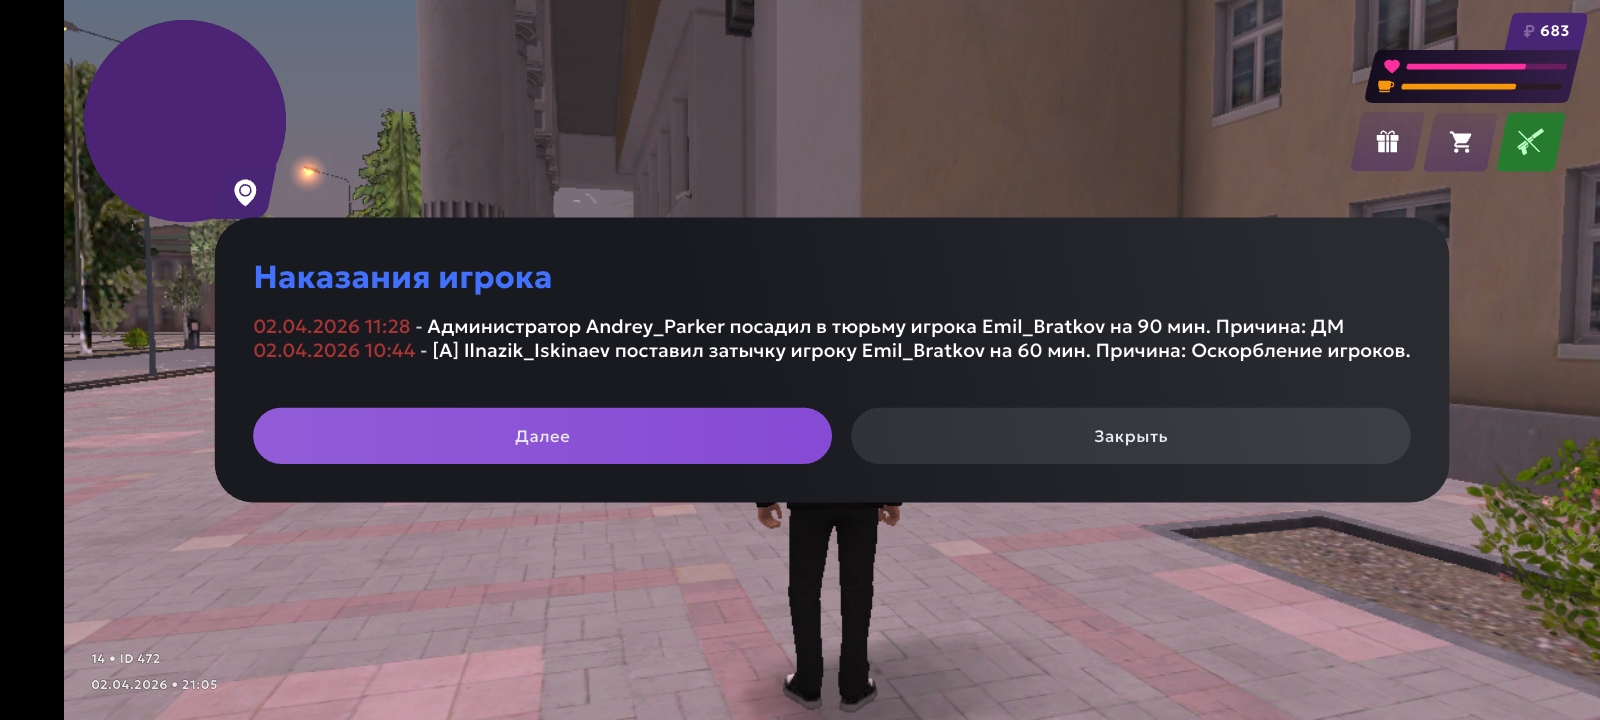Image resolution: width=1600 pixels, height=720 pixels.
Task: Tap the pink heart health icon
Action: [x=1391, y=66]
